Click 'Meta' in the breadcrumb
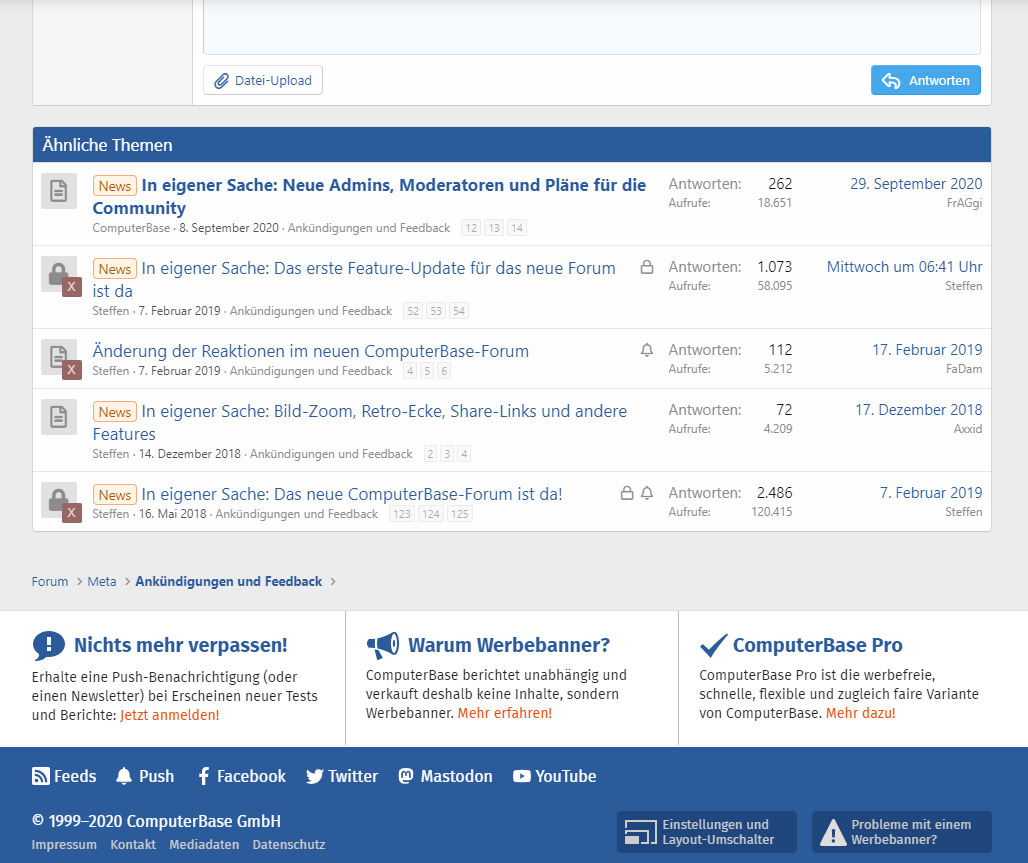1028x863 pixels. click(102, 582)
